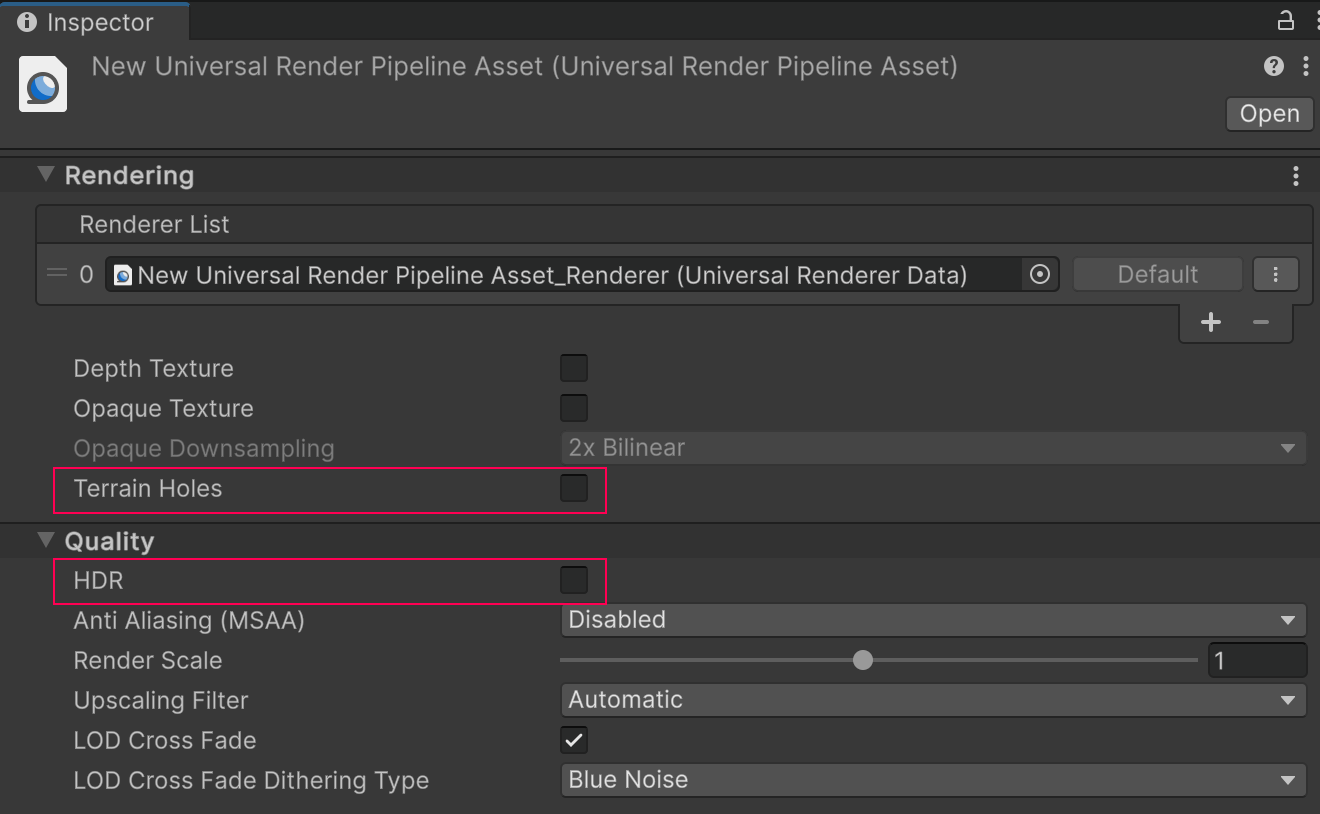
Task: Click the help icon in the asset header
Action: [x=1272, y=66]
